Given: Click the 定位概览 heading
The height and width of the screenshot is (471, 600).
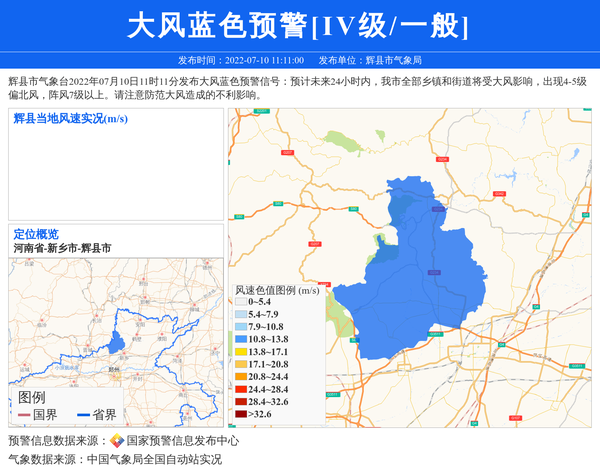Looking at the screenshot, I should (x=36, y=234).
